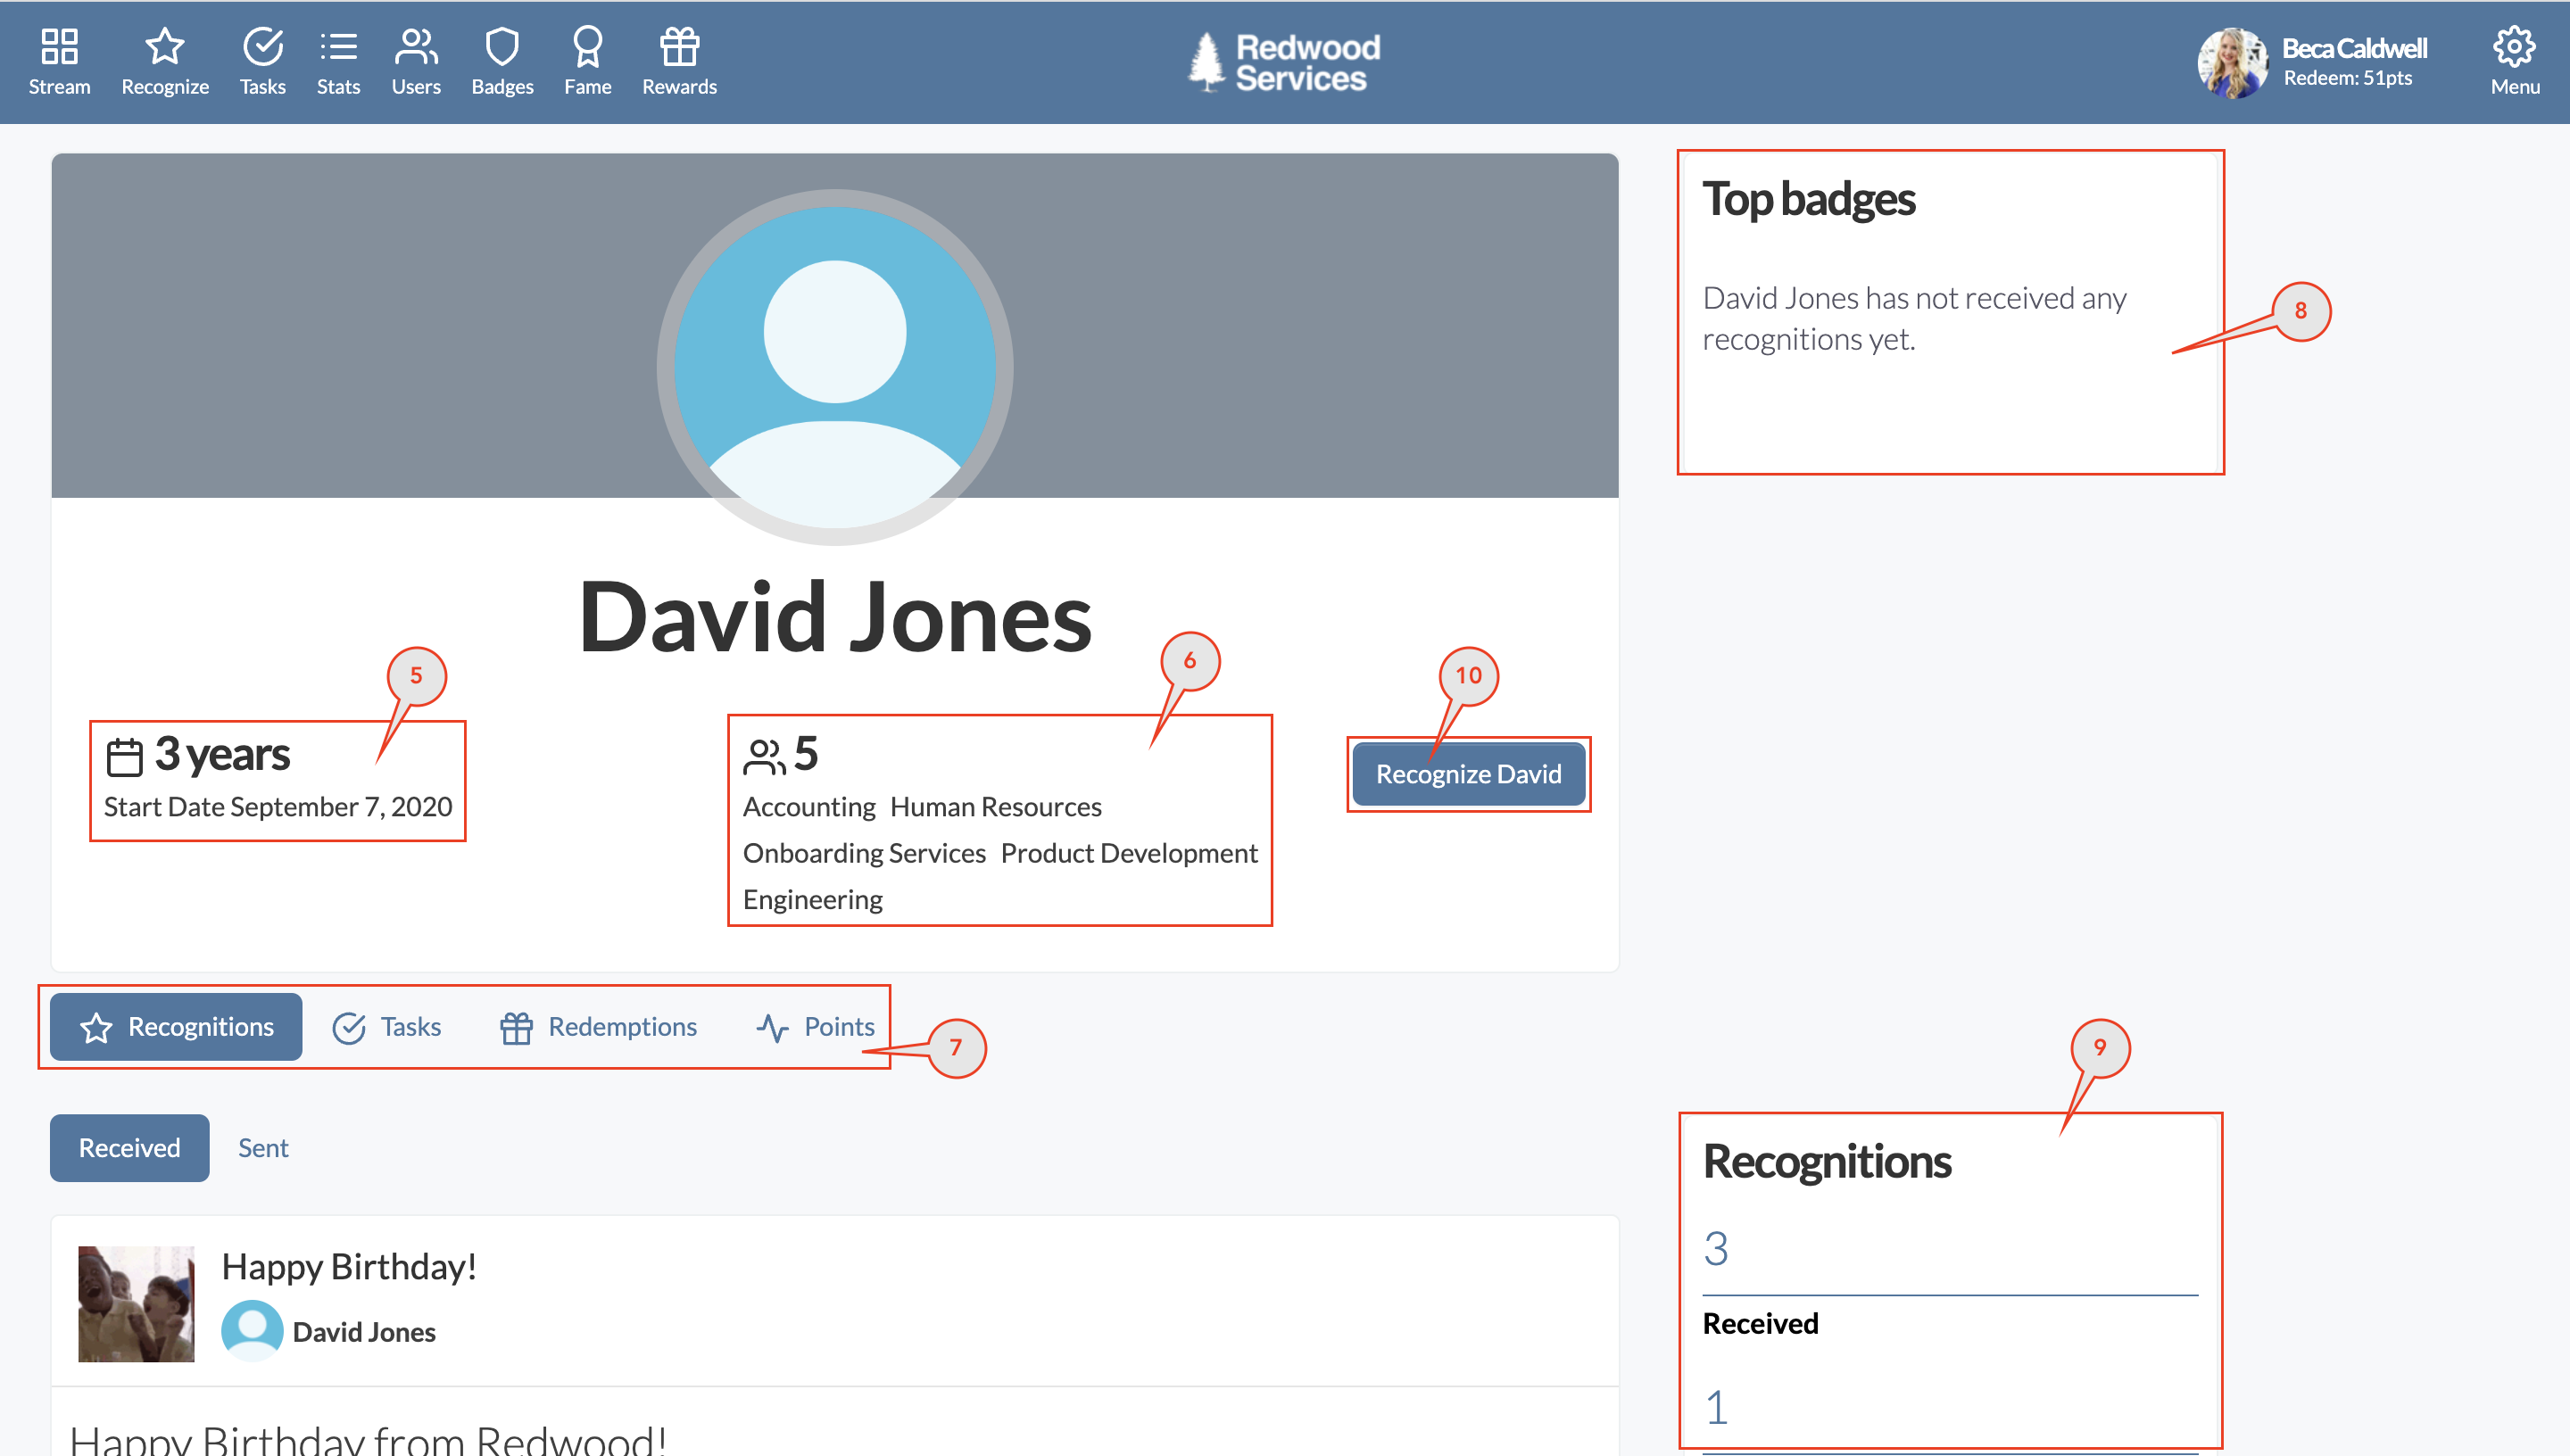
Task: Open the Users people icon
Action: [416, 46]
